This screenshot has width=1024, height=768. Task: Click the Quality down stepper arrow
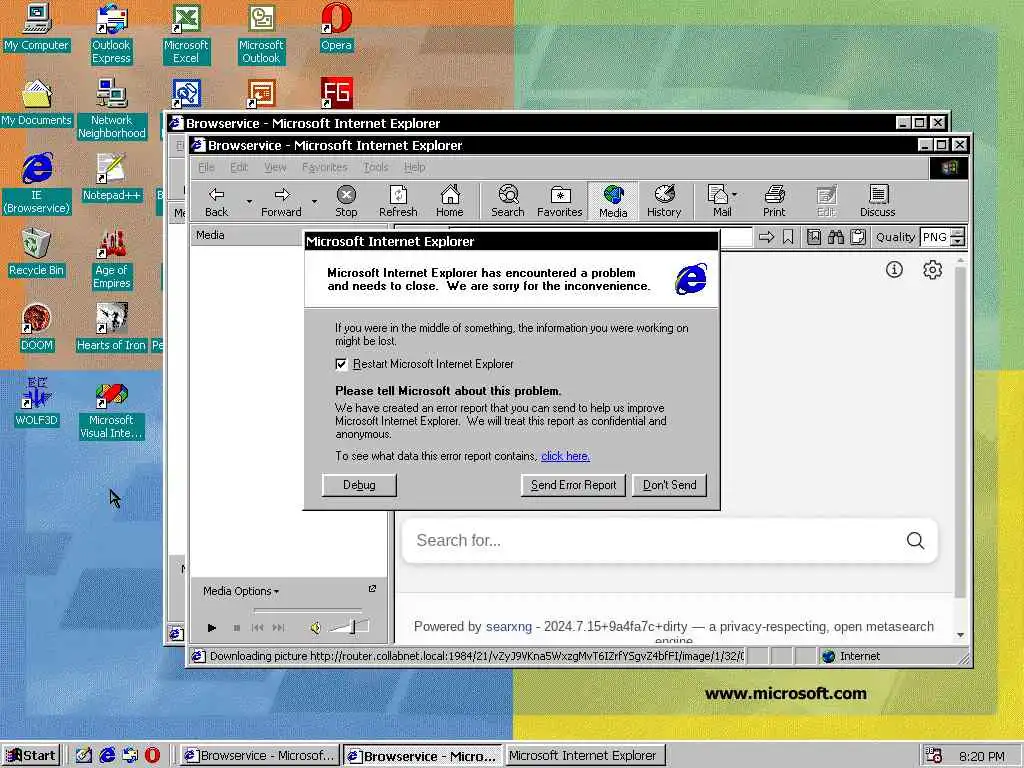[957, 242]
